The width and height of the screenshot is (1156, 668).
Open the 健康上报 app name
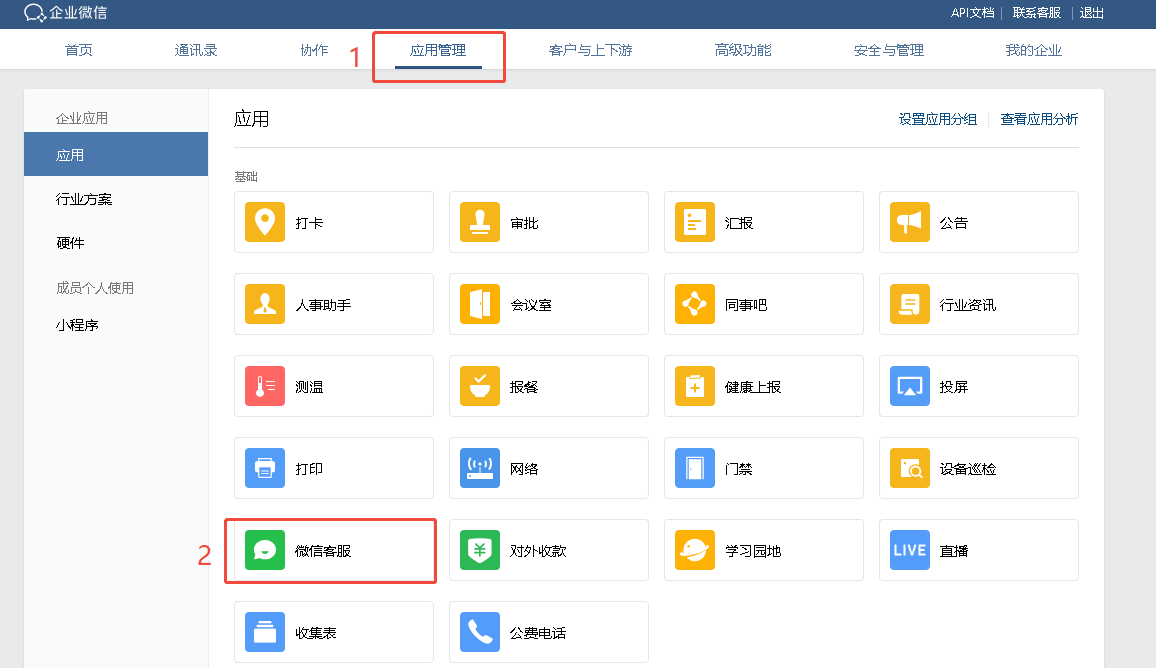(753, 386)
